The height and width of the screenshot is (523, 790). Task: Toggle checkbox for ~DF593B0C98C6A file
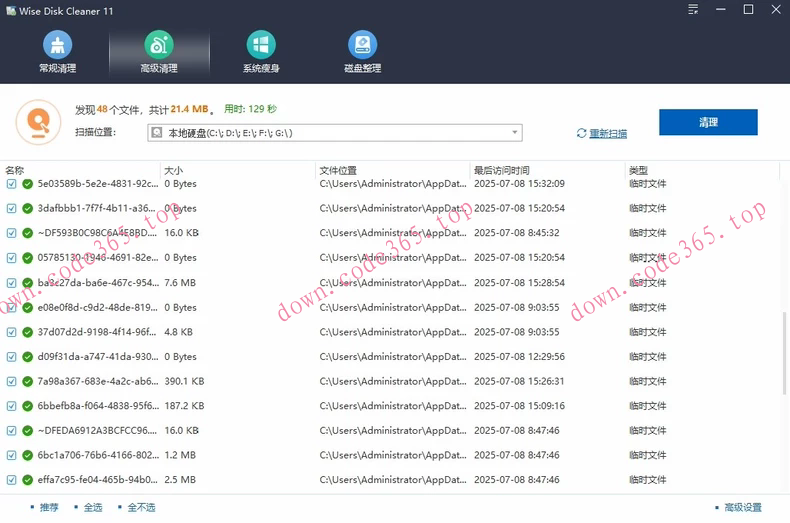(11, 233)
